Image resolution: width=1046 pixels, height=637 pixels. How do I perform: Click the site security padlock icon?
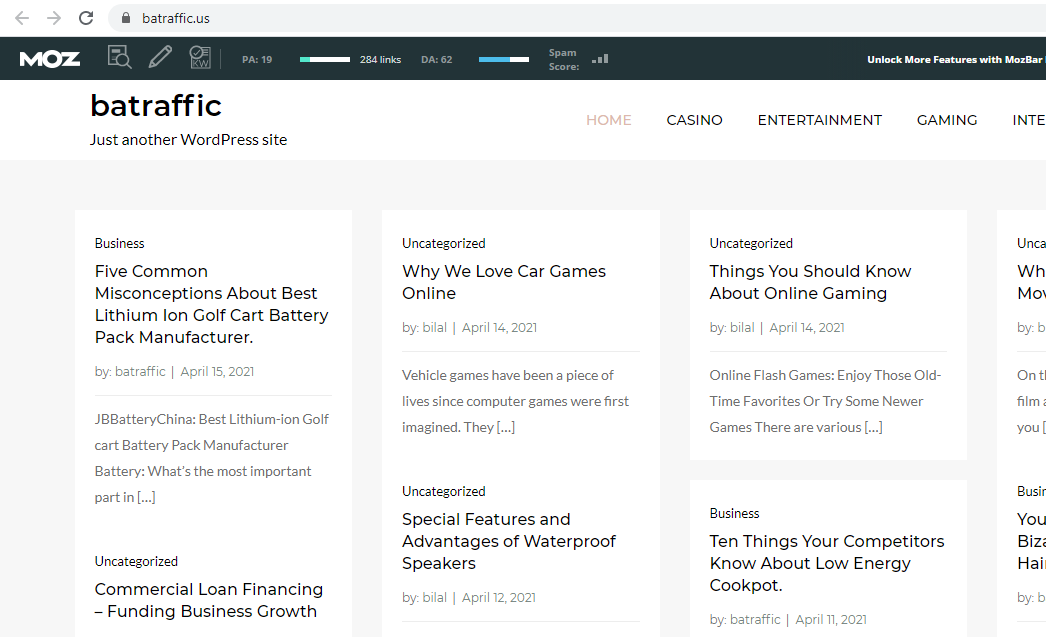coord(126,18)
